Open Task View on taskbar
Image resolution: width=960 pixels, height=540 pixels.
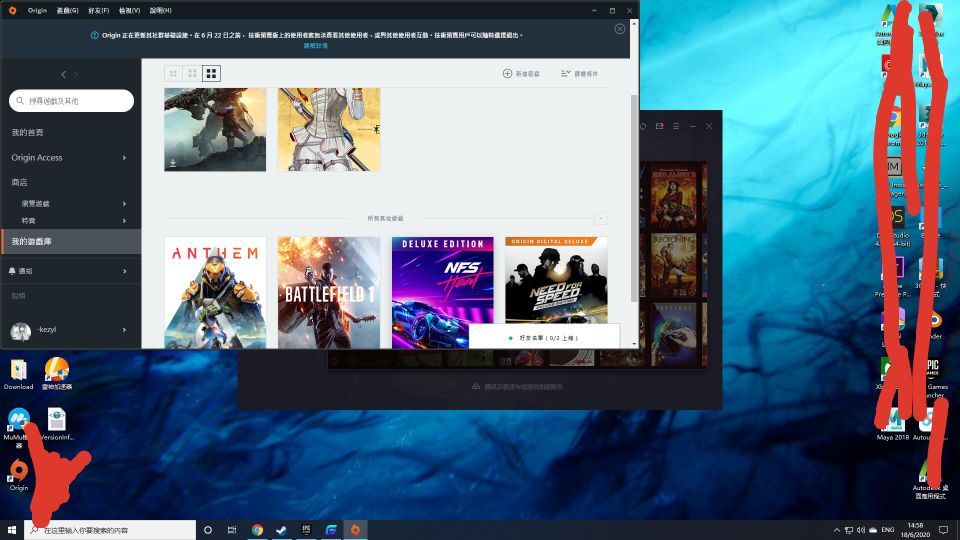click(x=232, y=530)
